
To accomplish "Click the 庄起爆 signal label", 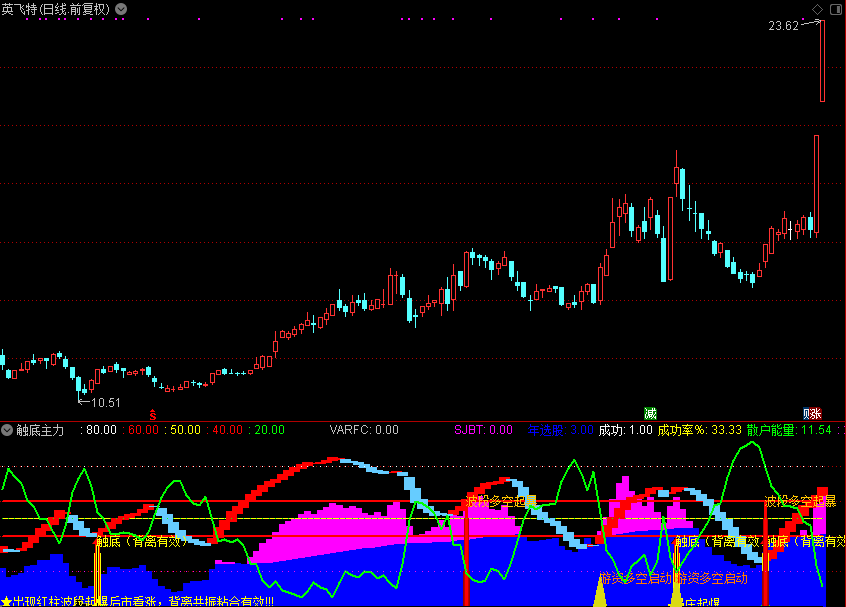I will coord(702,602).
